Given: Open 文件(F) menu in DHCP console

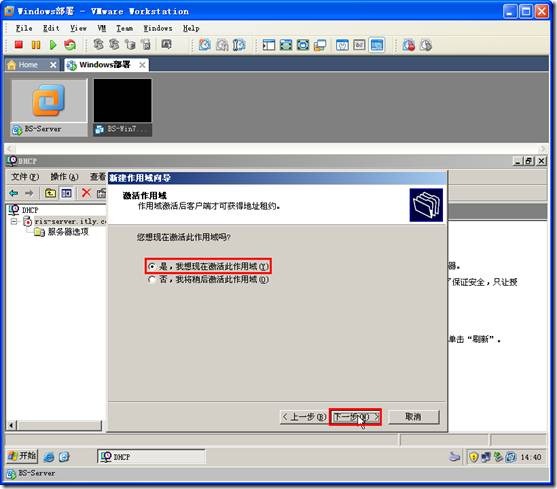Looking at the screenshot, I should [x=25, y=176].
